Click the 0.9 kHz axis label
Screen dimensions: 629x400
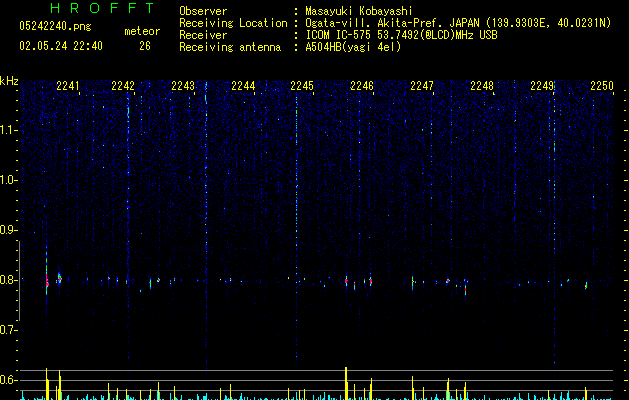point(8,230)
